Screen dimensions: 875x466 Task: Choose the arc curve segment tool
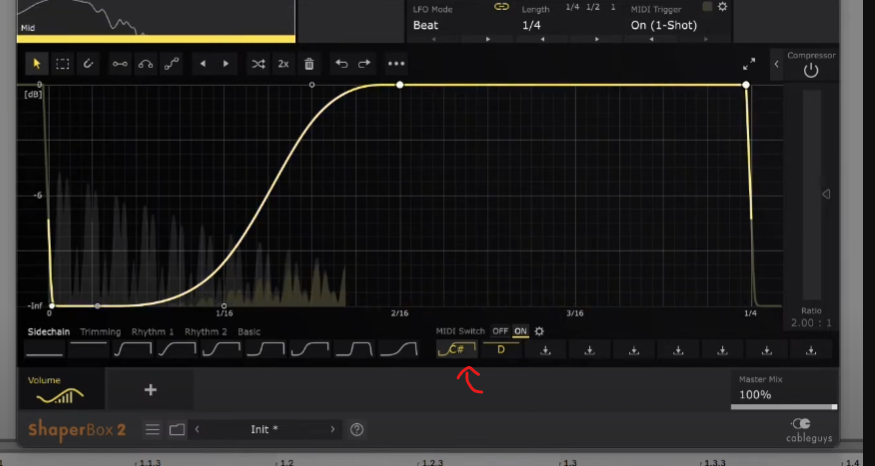[146, 64]
